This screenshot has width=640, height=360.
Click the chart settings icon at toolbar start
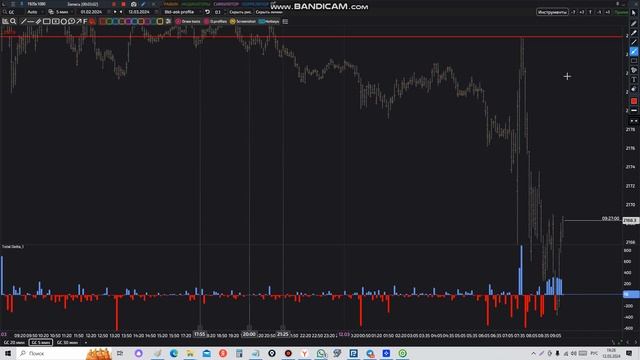point(5,21)
